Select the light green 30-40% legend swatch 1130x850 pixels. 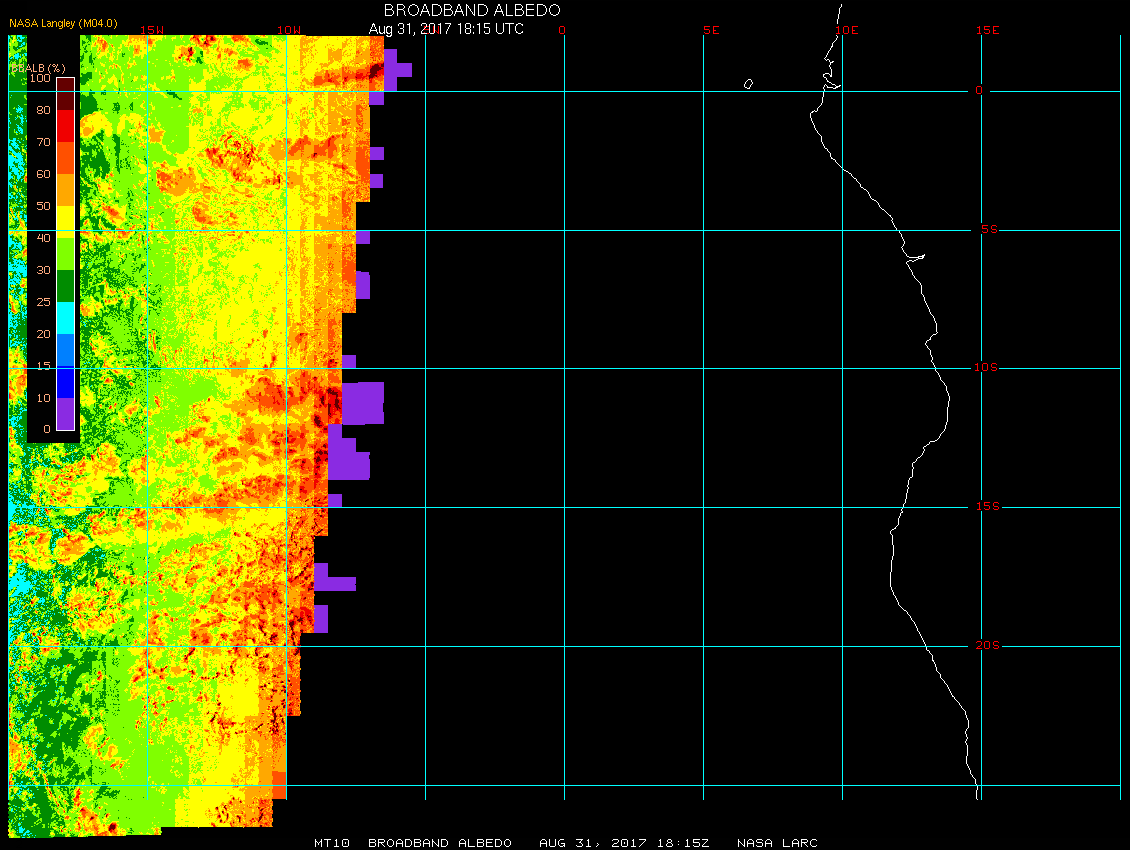(66, 254)
